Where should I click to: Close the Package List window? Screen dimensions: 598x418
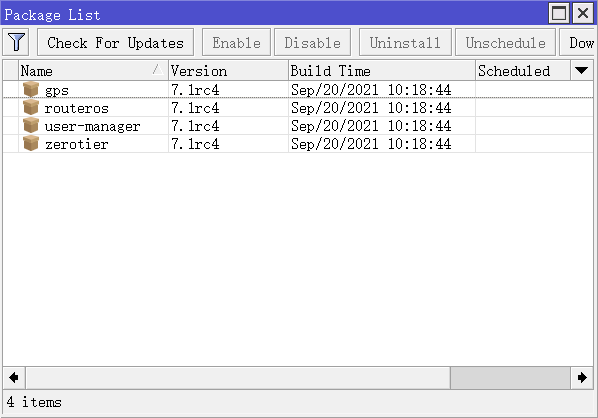pos(583,13)
